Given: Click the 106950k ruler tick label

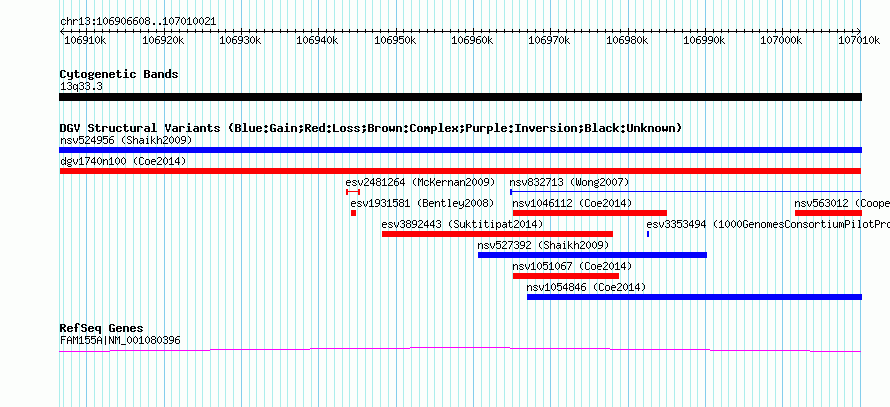Looking at the screenshot, I should (x=395, y=40).
